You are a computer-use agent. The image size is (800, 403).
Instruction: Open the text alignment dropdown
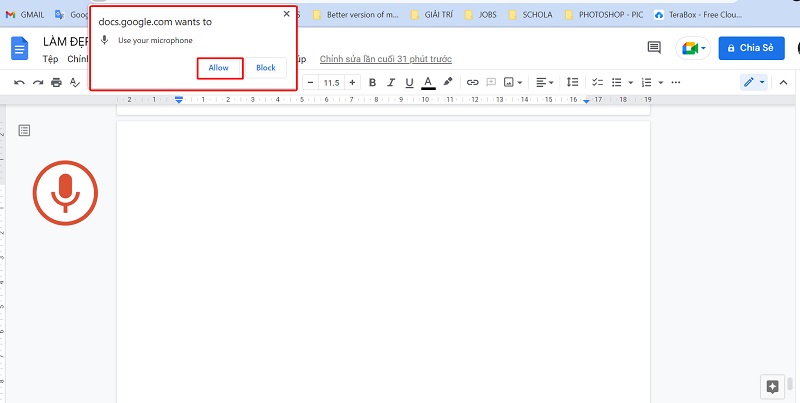point(544,82)
